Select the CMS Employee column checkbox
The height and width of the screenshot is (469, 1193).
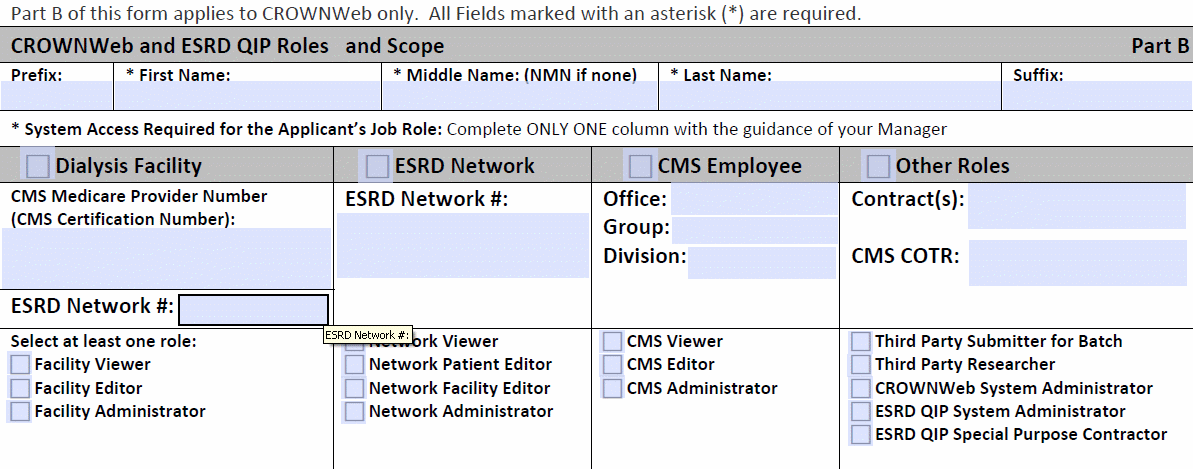[x=640, y=165]
